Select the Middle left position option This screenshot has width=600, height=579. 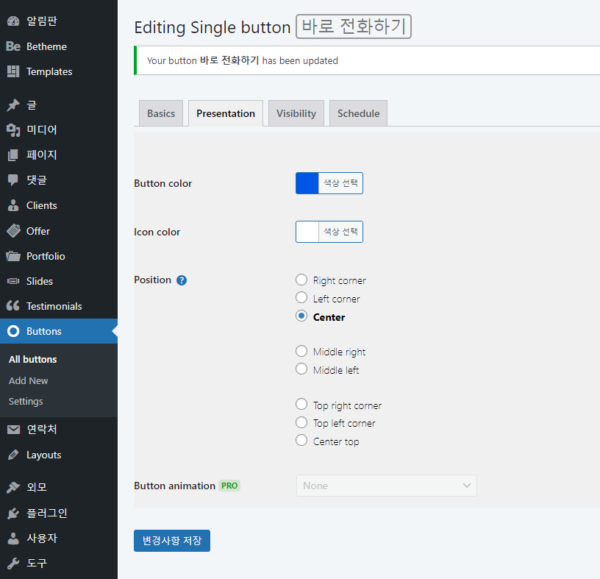point(302,370)
